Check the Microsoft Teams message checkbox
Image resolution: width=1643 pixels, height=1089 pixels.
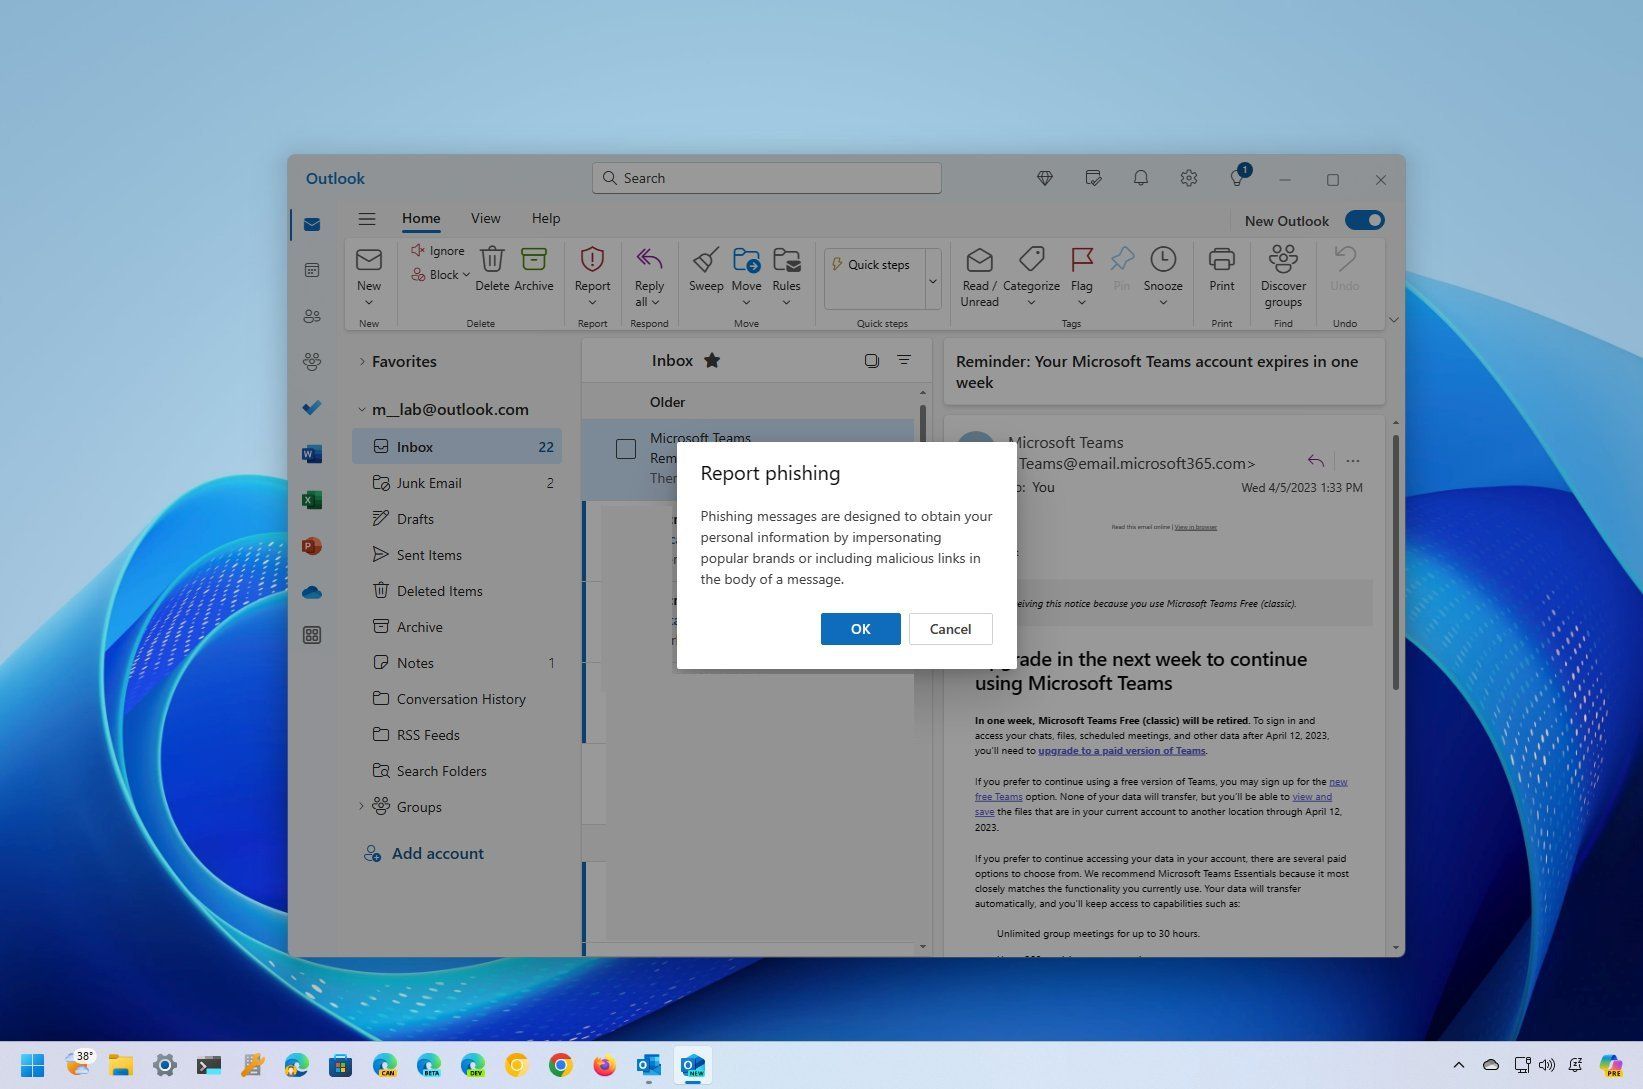coord(626,449)
